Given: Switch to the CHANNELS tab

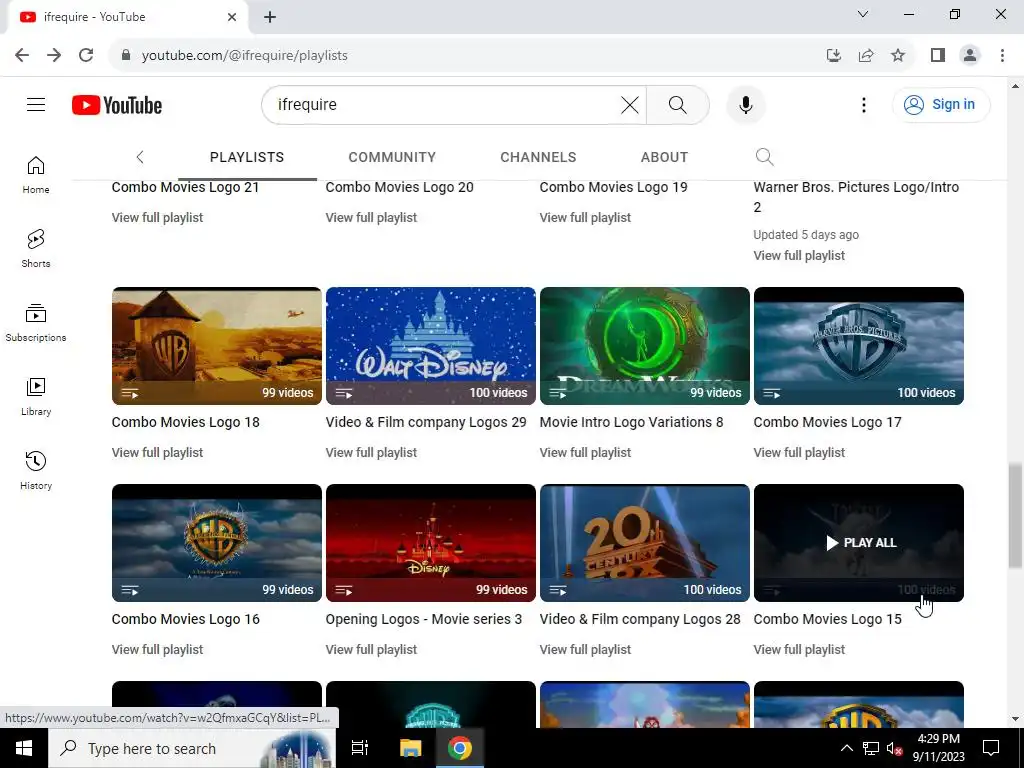Looking at the screenshot, I should pyautogui.click(x=538, y=157).
